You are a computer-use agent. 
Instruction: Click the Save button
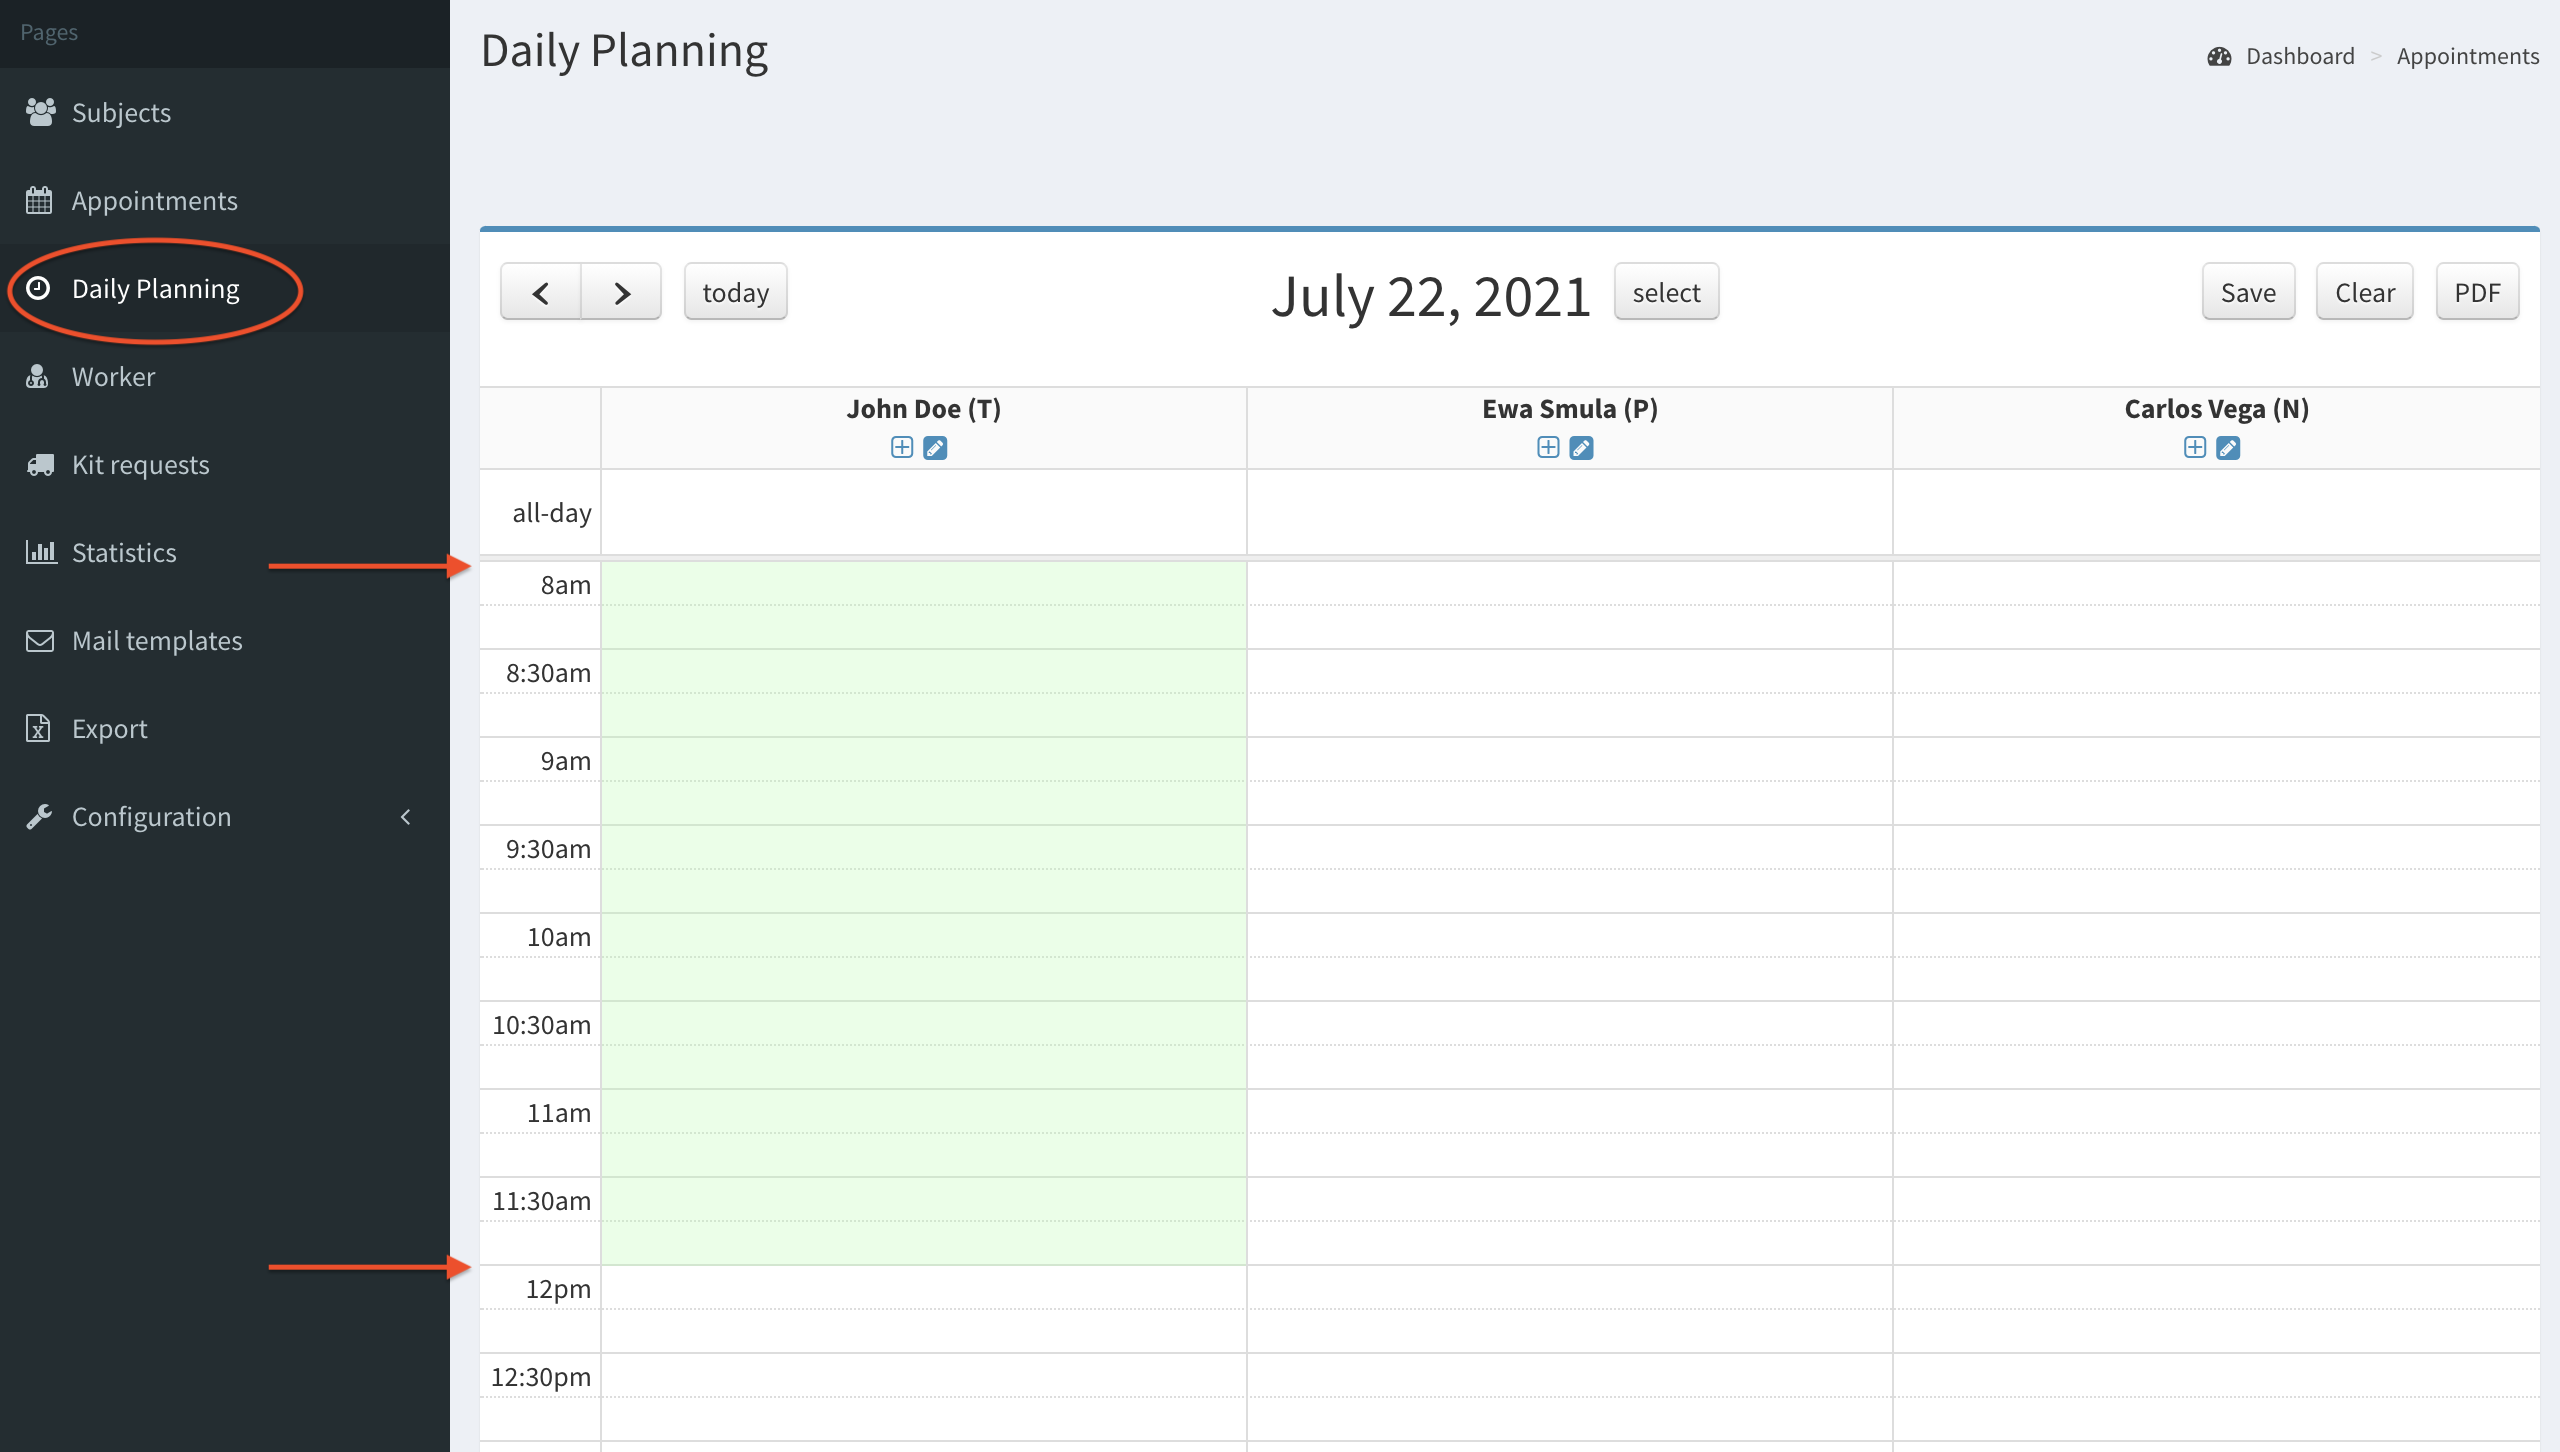point(2248,293)
